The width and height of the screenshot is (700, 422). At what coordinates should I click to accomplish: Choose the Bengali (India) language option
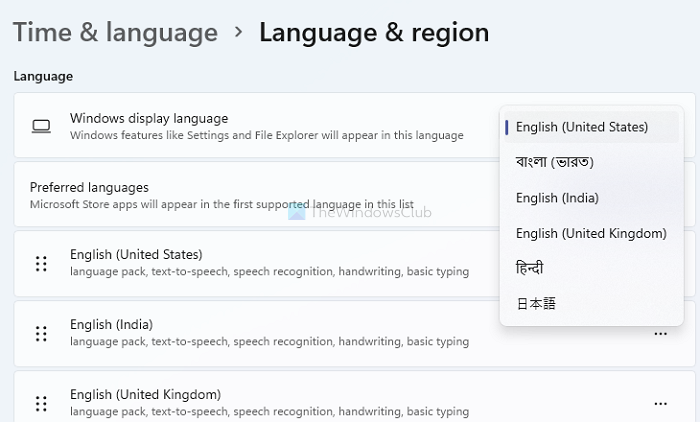point(592,162)
